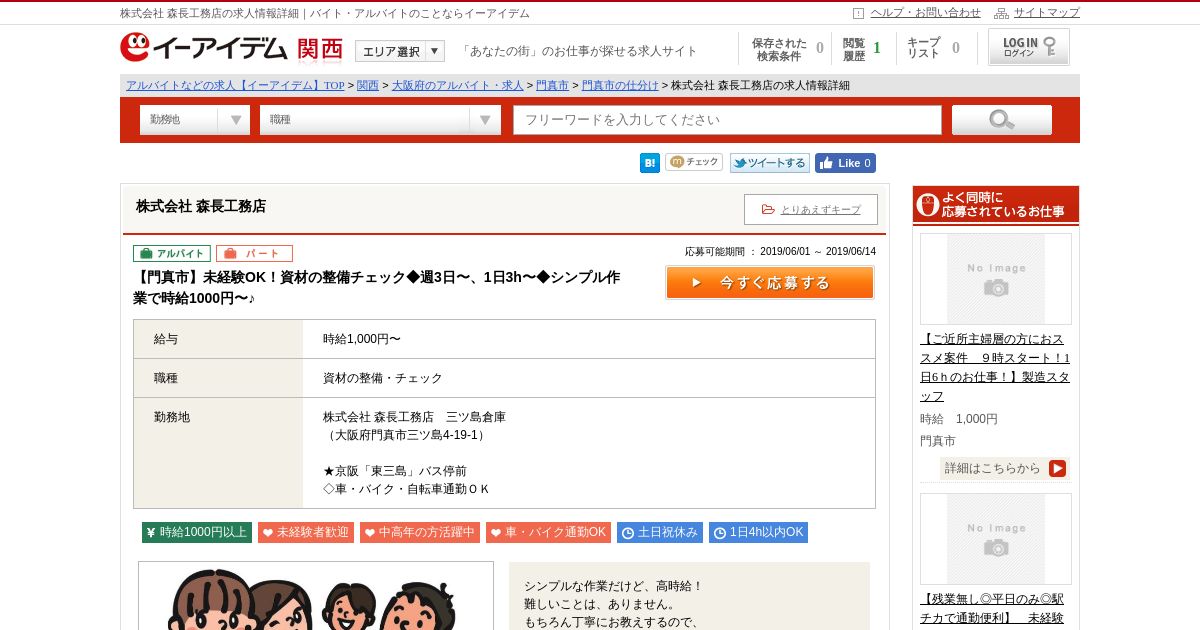The image size is (1200, 630).
Task: Open the エリア選択 dropdown
Action: coord(400,51)
